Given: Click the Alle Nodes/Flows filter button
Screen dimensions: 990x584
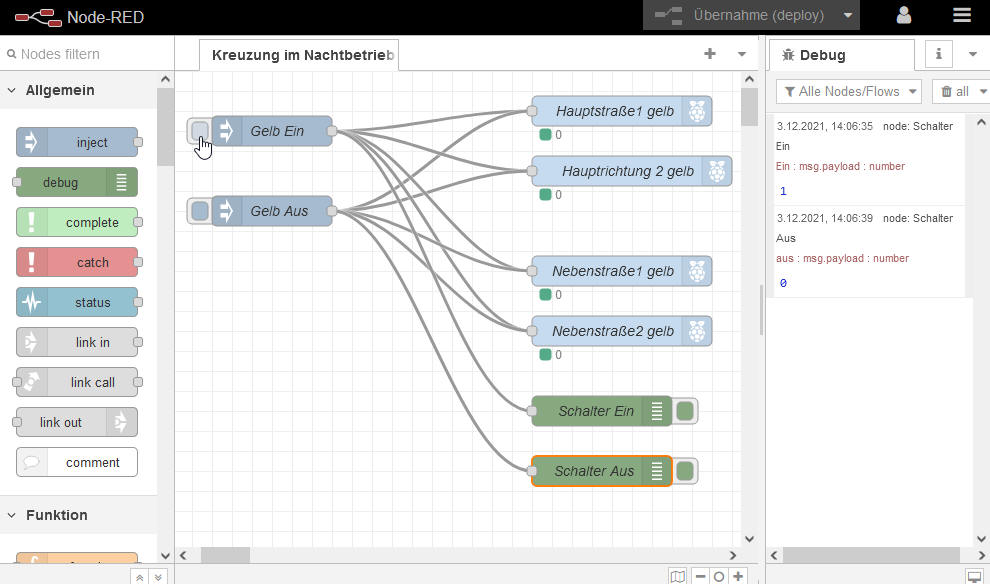Looking at the screenshot, I should (850, 91).
